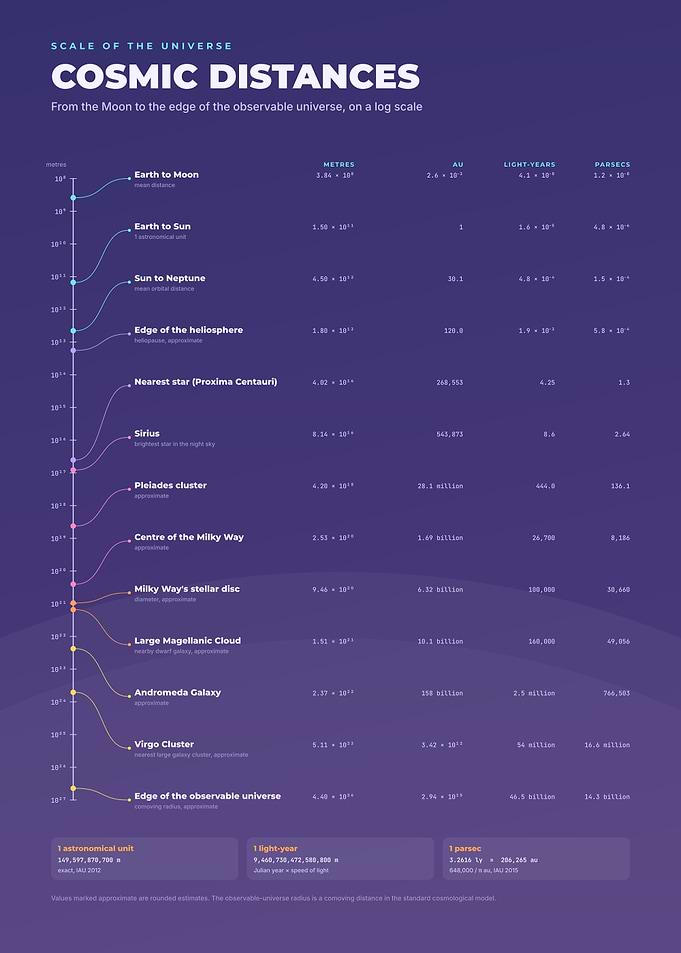Viewport: 681px width, 953px height.
Task: Select the "Earth to Moon" row label
Action: pyautogui.click(x=167, y=174)
